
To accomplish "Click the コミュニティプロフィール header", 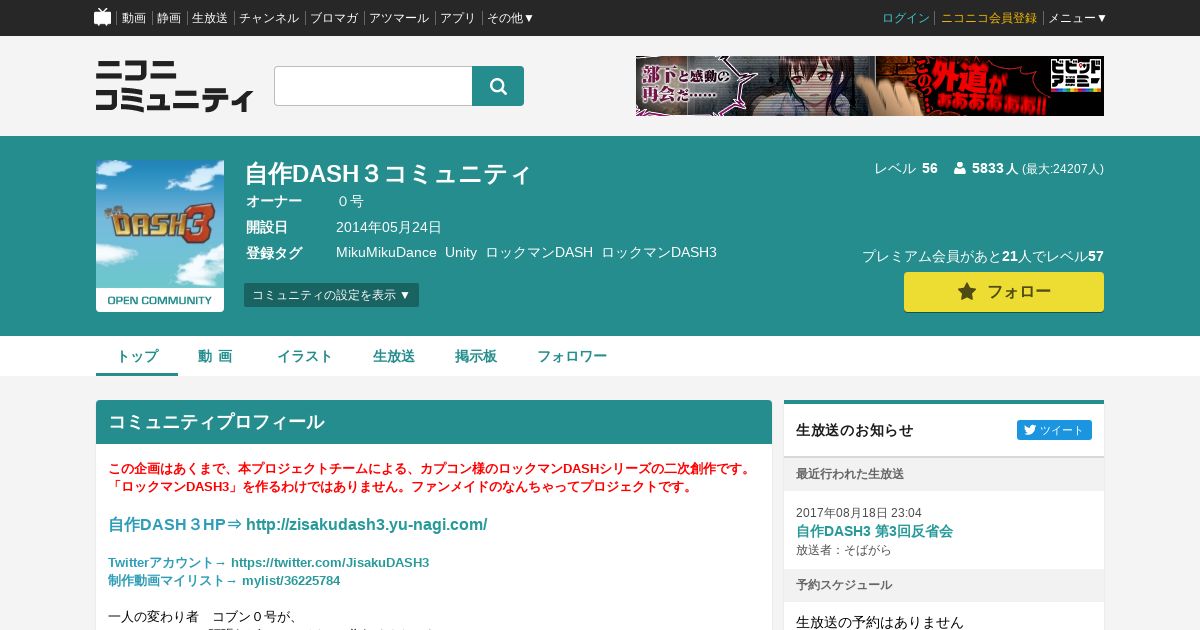I will pyautogui.click(x=434, y=422).
